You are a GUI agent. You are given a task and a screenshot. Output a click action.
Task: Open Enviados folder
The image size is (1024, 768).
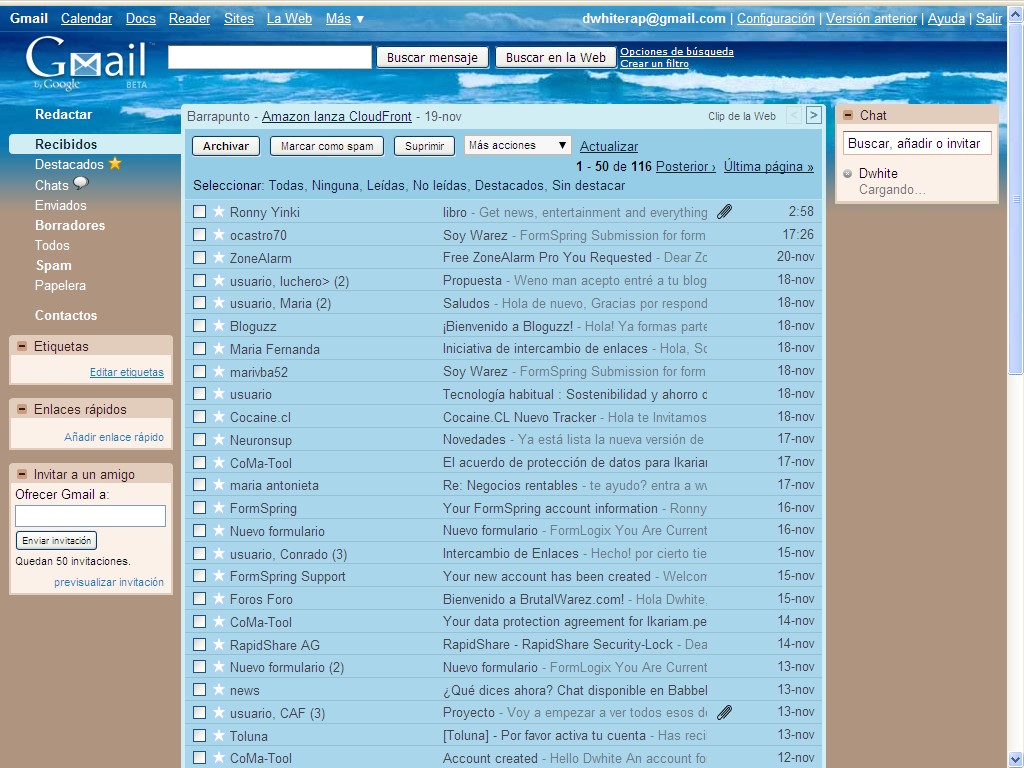[61, 205]
